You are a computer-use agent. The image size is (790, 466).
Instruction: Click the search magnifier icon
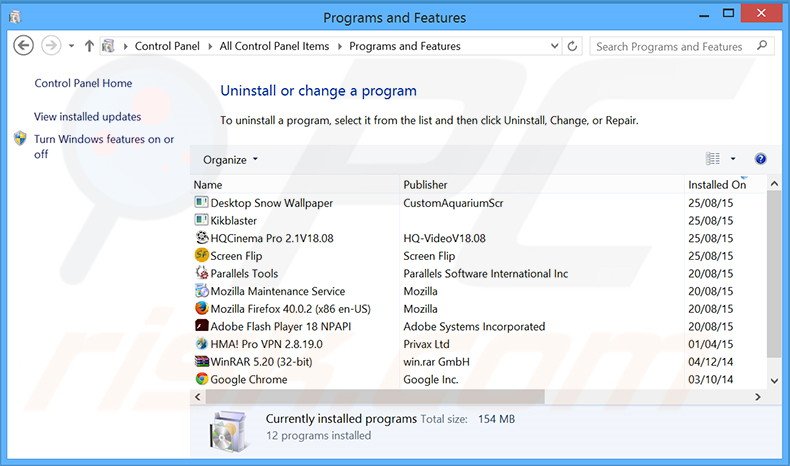(762, 45)
